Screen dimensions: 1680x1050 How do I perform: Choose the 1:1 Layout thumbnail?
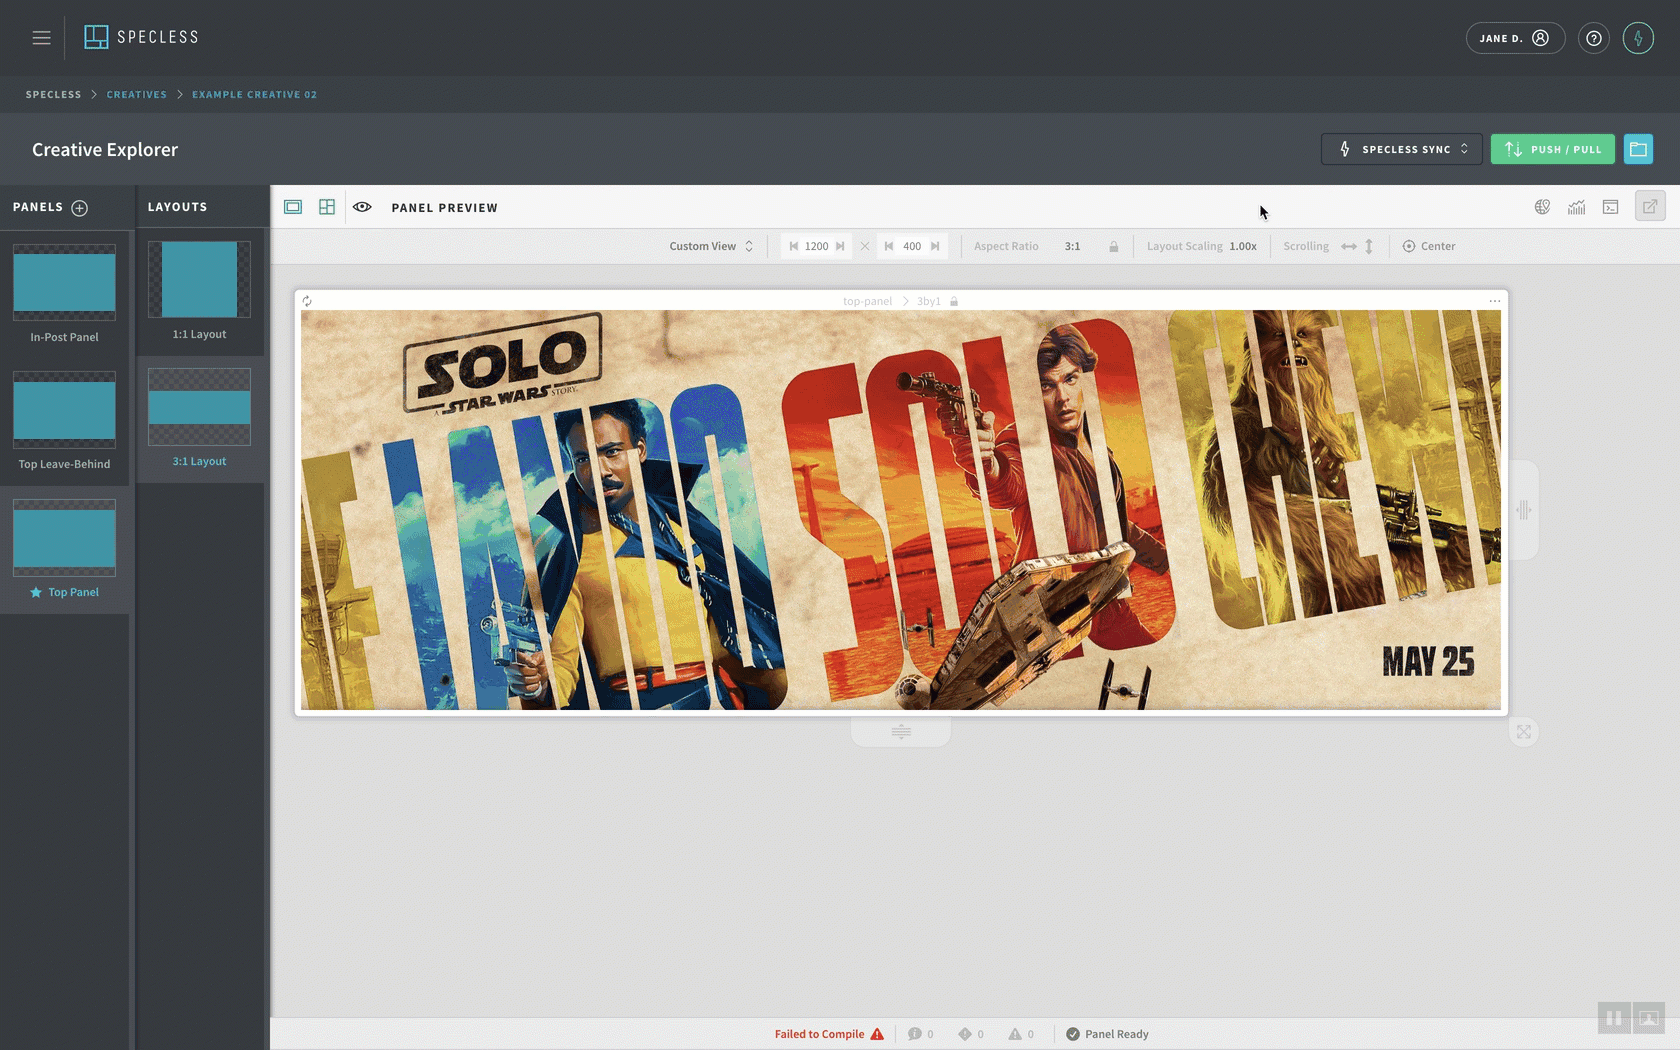199,280
